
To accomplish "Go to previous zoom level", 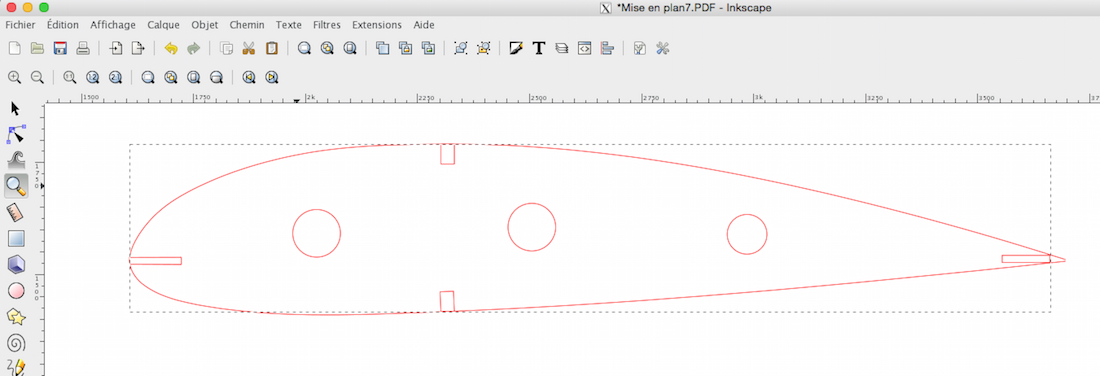I will [248, 77].
